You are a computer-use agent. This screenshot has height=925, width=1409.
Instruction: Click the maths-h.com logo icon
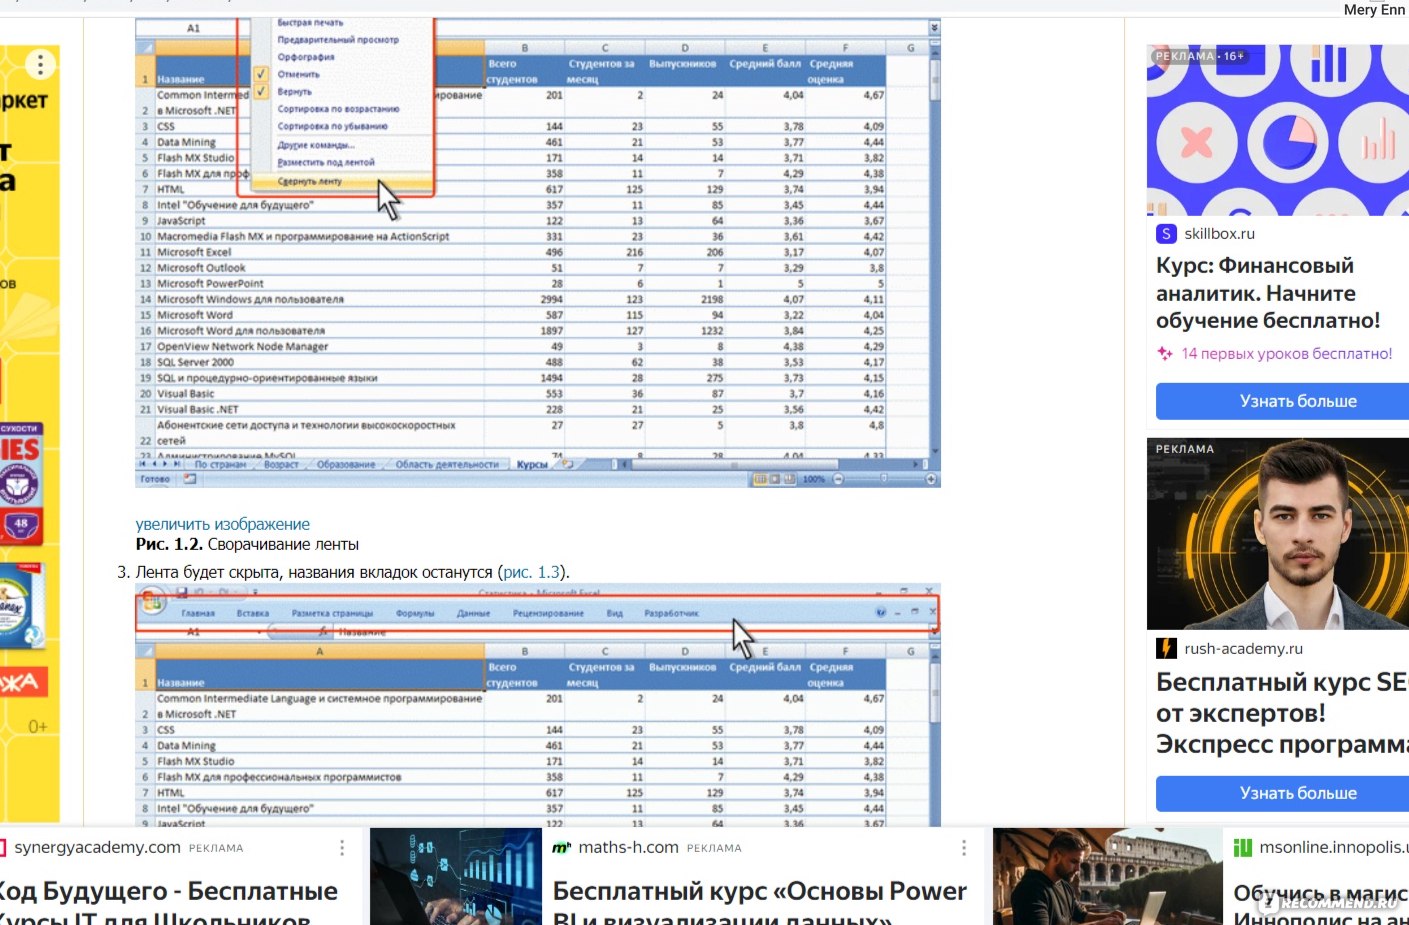point(561,848)
